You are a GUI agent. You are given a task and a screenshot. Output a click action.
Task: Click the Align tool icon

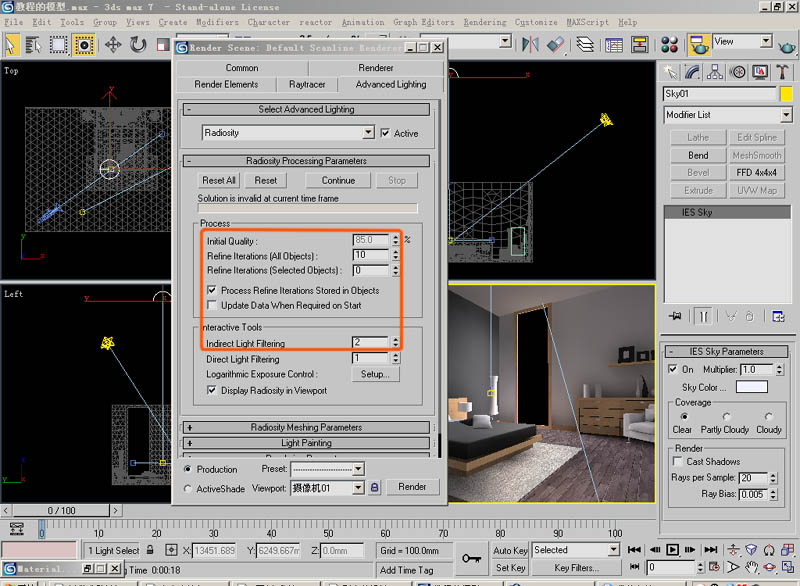pyautogui.click(x=556, y=44)
